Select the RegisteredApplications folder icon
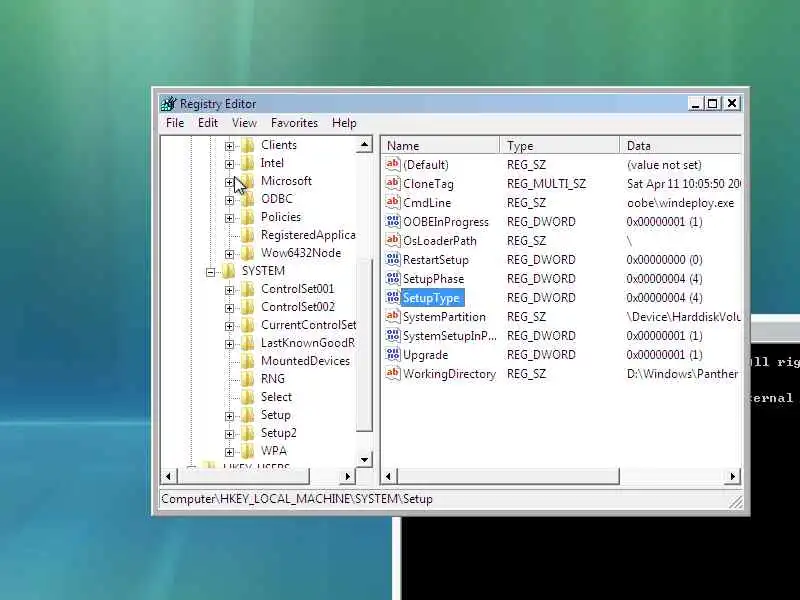 tap(248, 235)
